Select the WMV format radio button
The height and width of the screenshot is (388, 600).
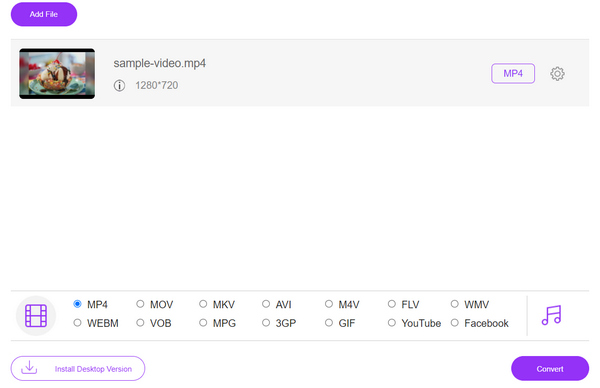pos(455,304)
